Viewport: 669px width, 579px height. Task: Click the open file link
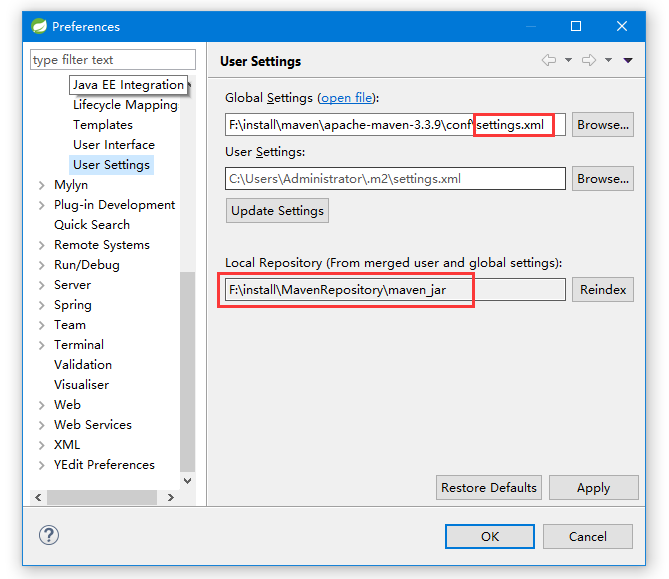pos(346,98)
